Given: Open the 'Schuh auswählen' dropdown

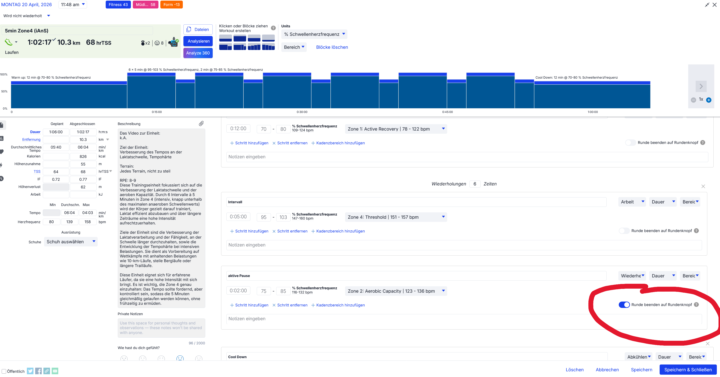Looking at the screenshot, I should 71,242.
